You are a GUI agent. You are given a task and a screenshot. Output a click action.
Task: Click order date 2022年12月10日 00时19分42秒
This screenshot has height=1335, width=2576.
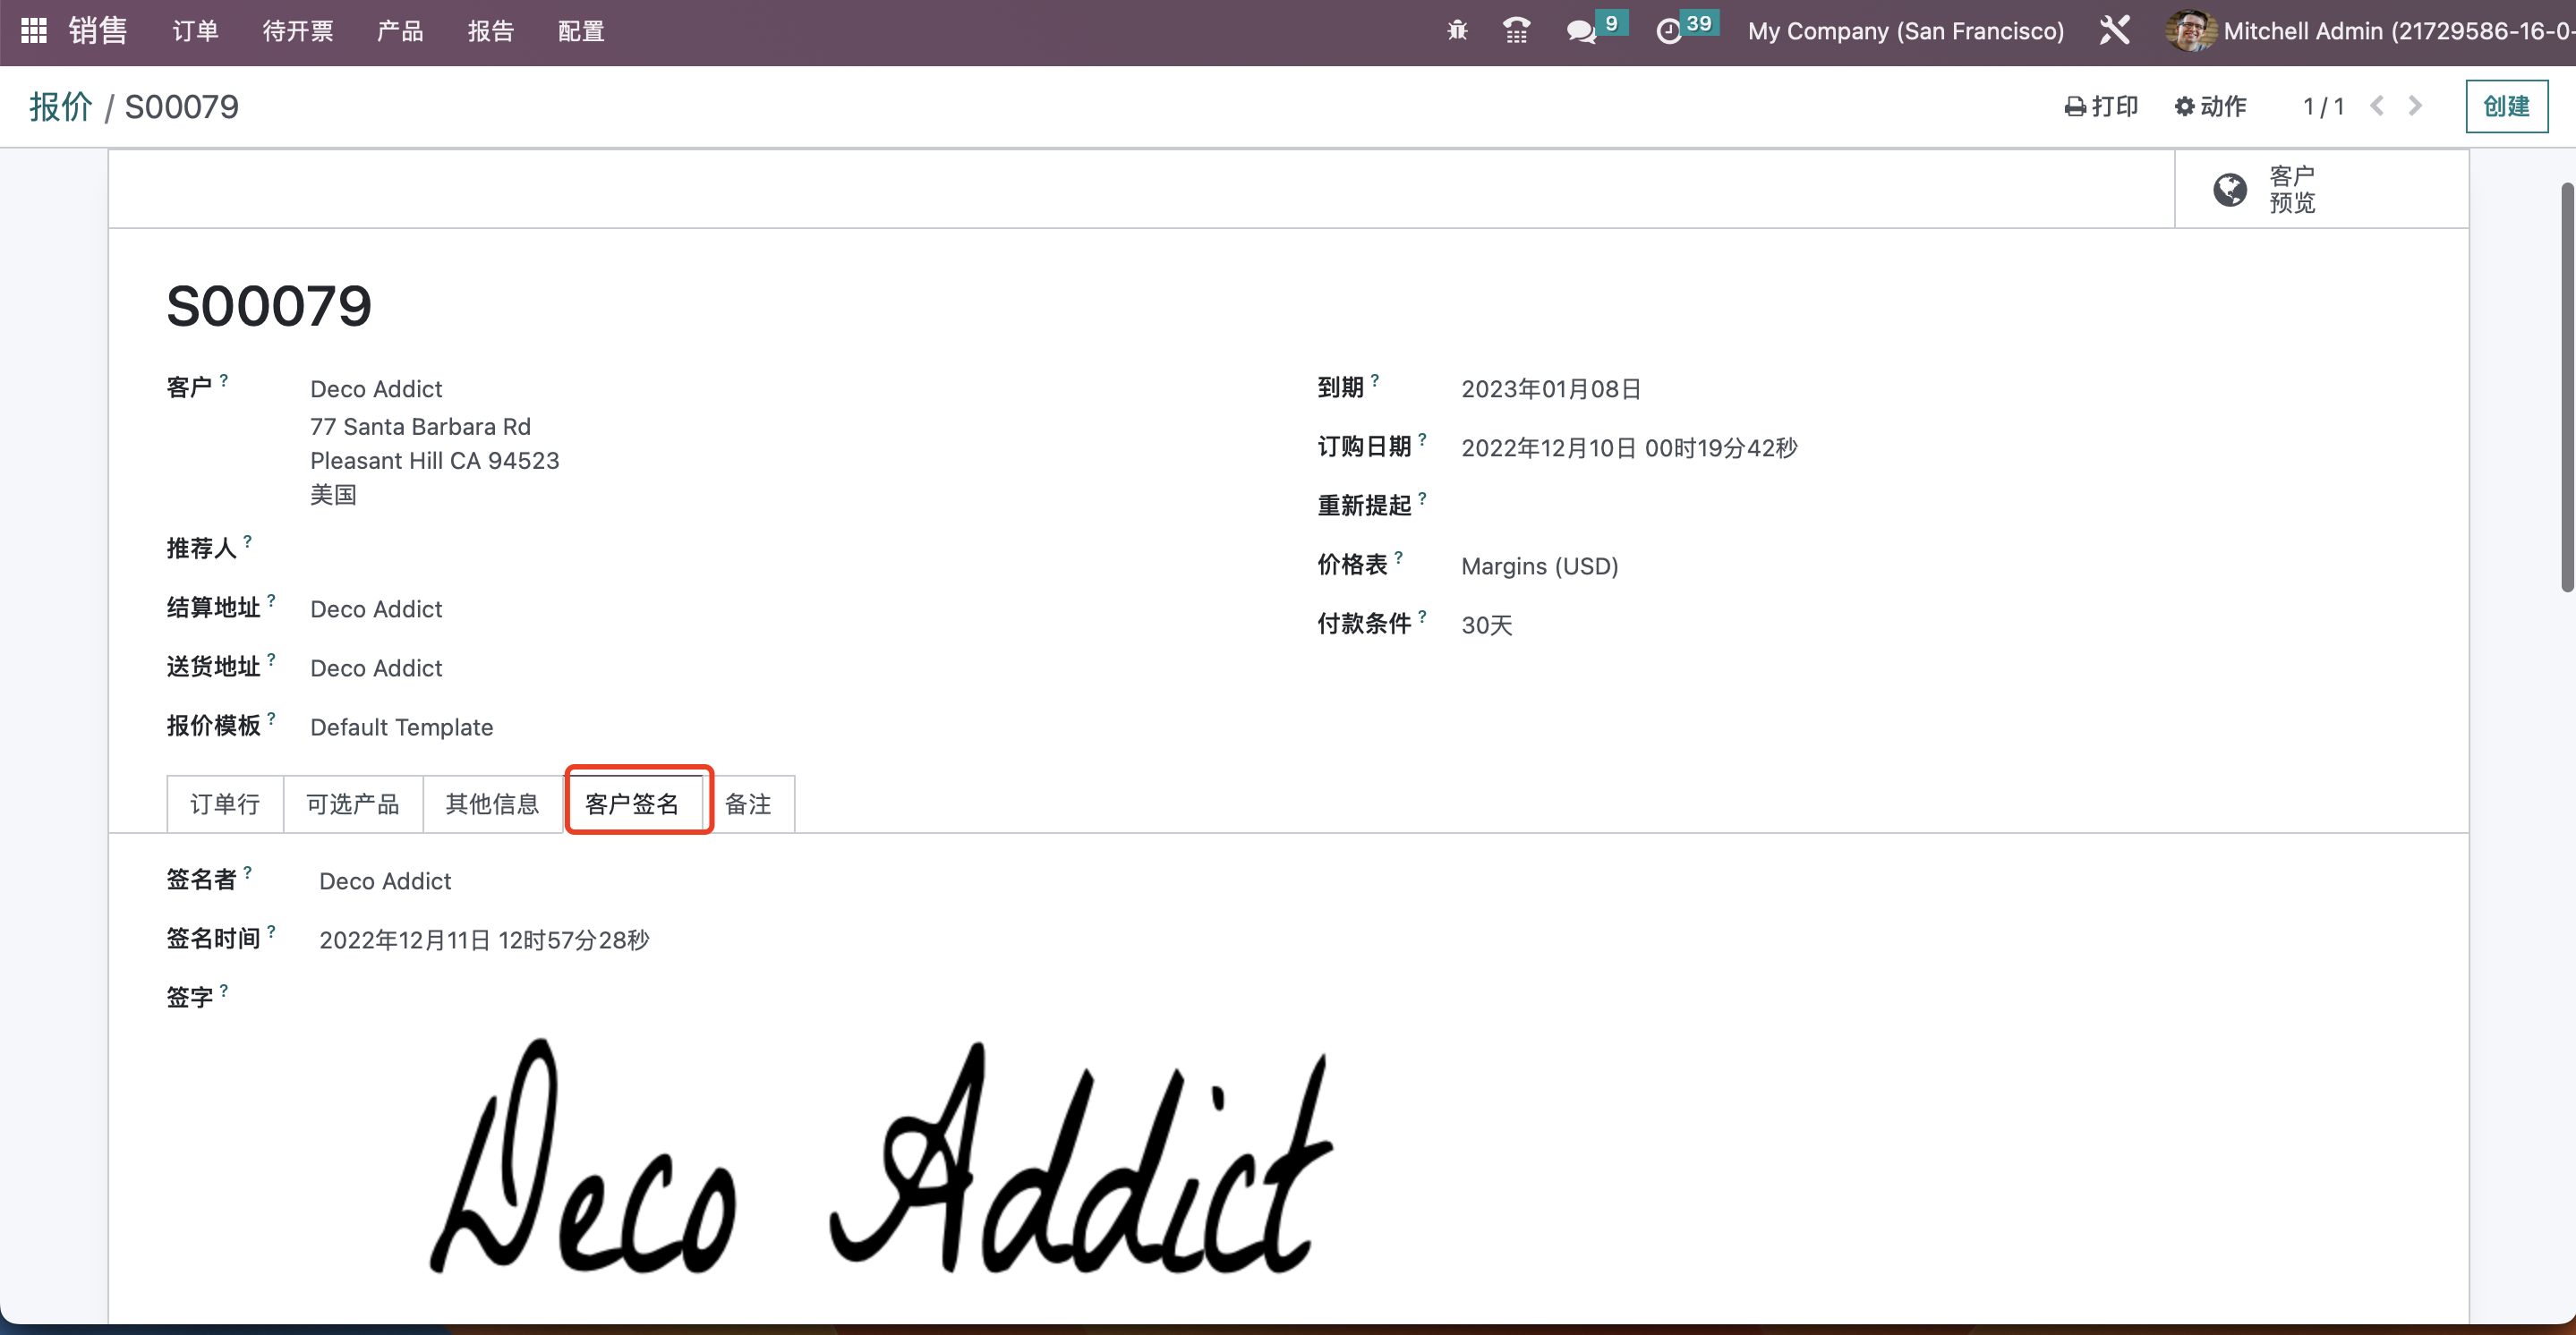[x=1629, y=448]
